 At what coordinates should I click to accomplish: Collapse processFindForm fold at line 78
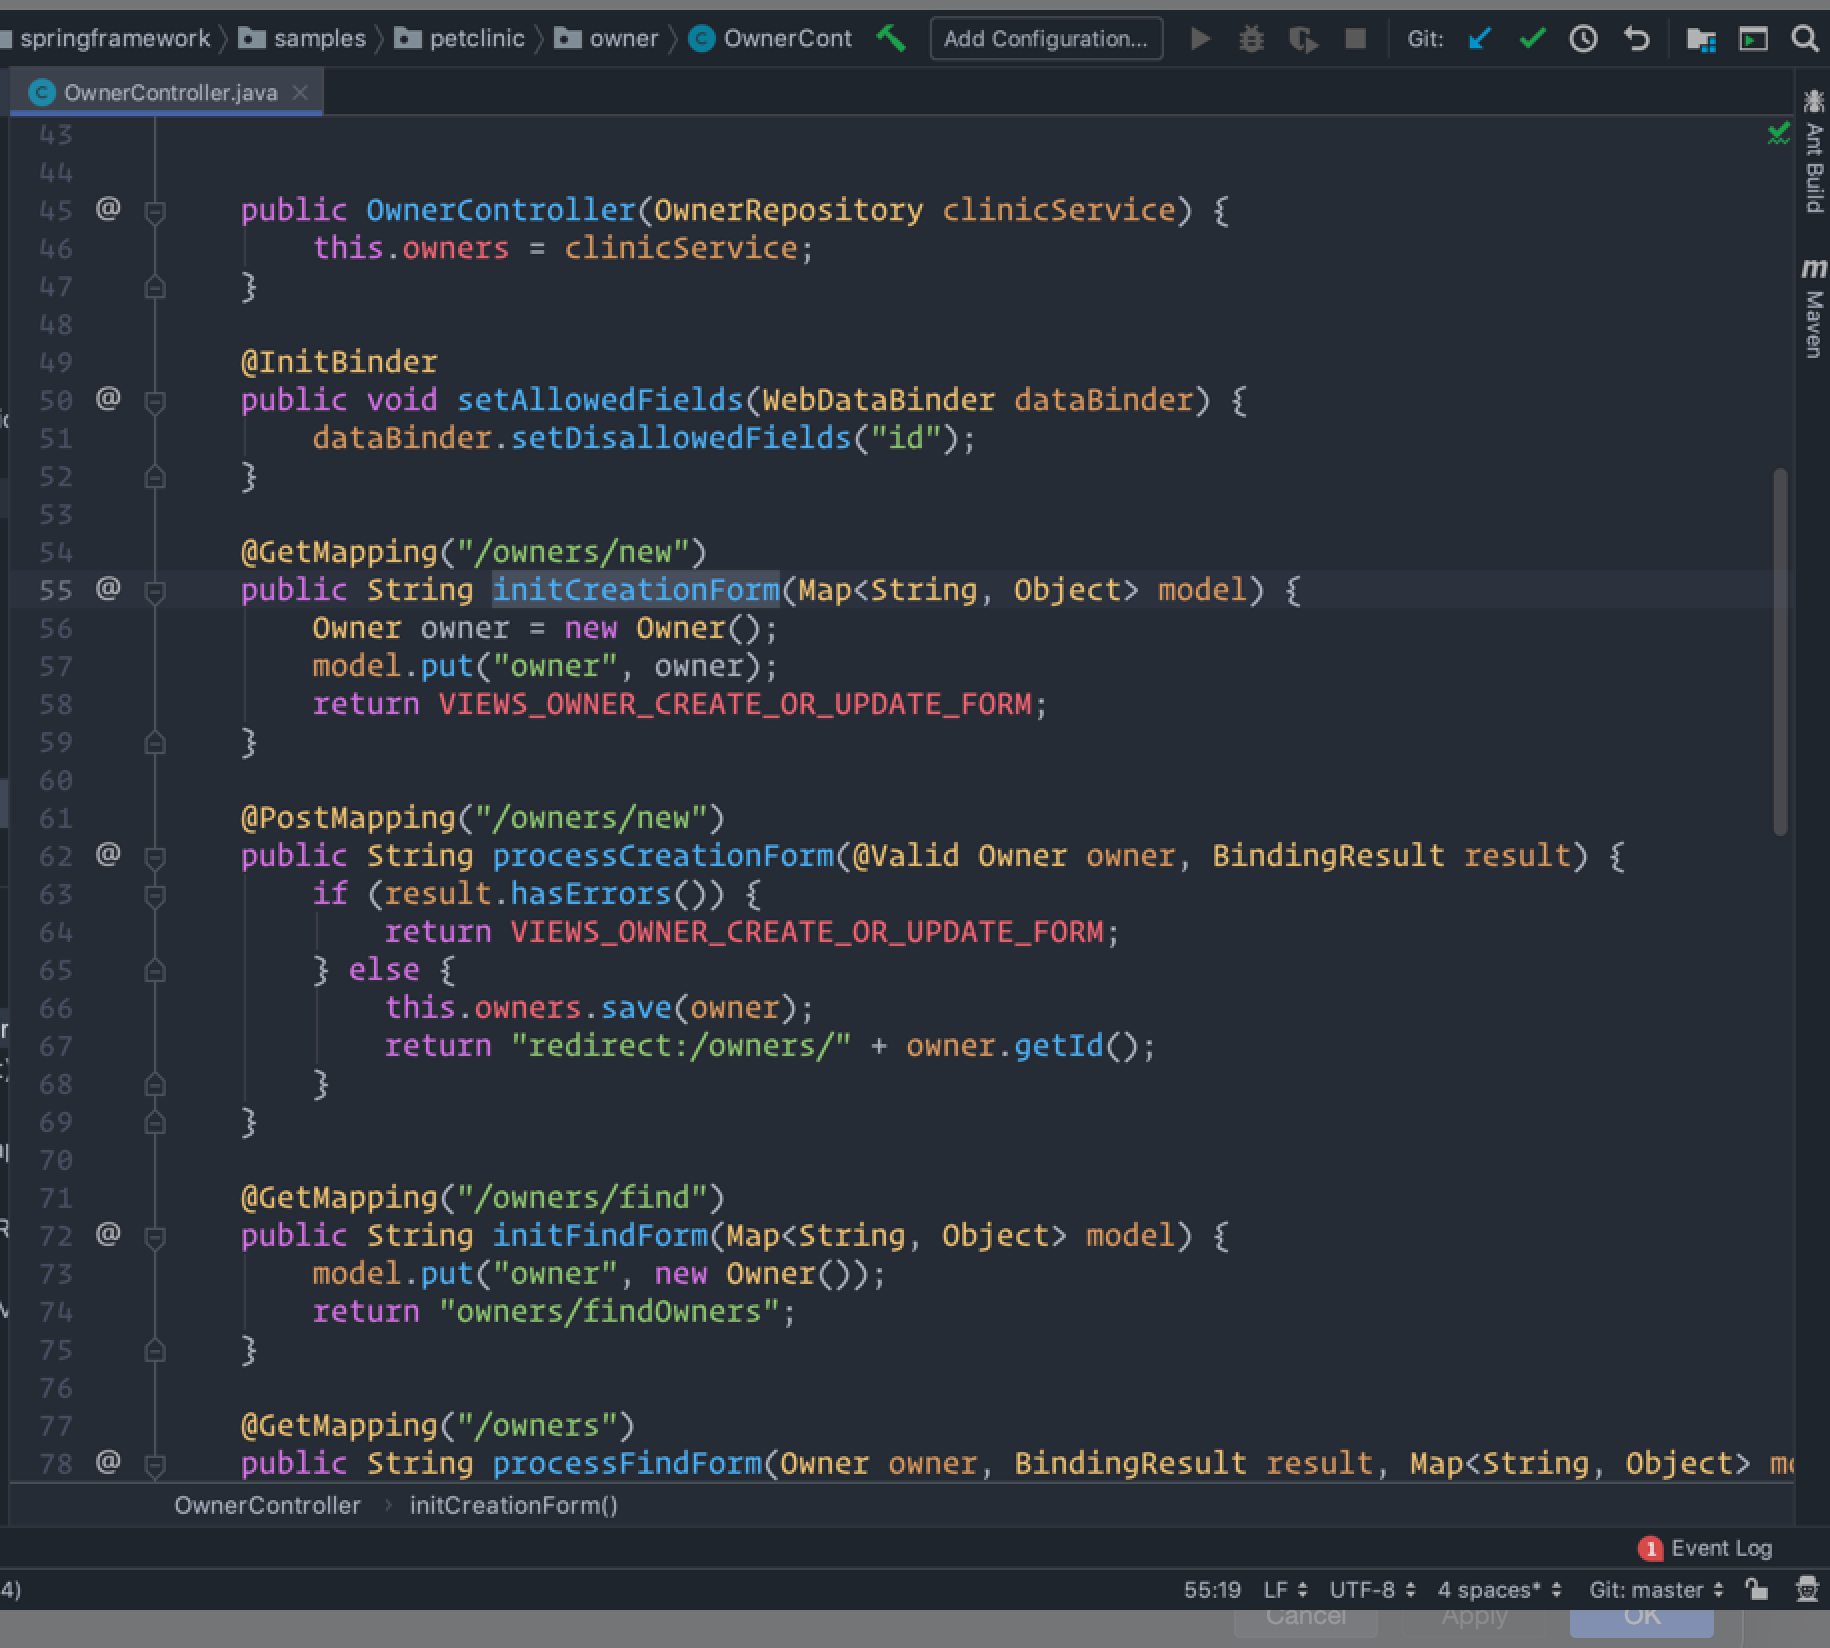(x=155, y=1465)
